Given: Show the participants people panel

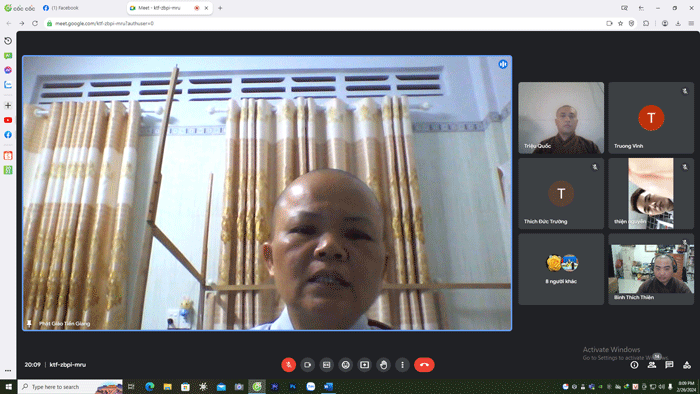Looking at the screenshot, I should click(x=652, y=365).
